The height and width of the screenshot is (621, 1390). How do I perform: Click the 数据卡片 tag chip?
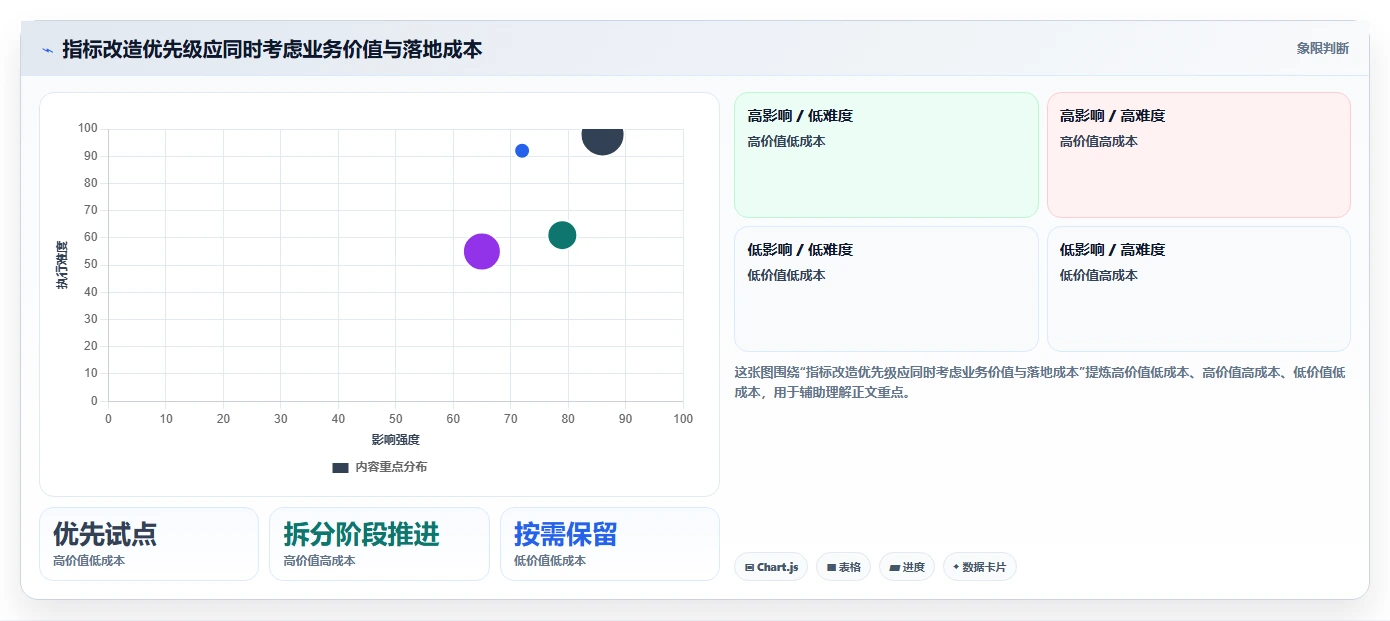pos(980,567)
